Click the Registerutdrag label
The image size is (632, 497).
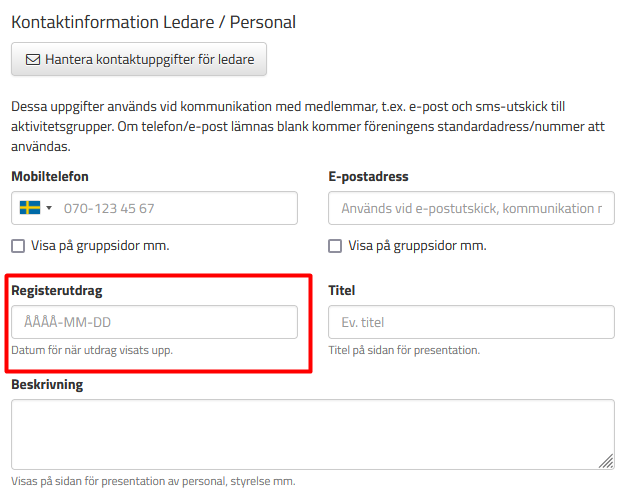57,291
